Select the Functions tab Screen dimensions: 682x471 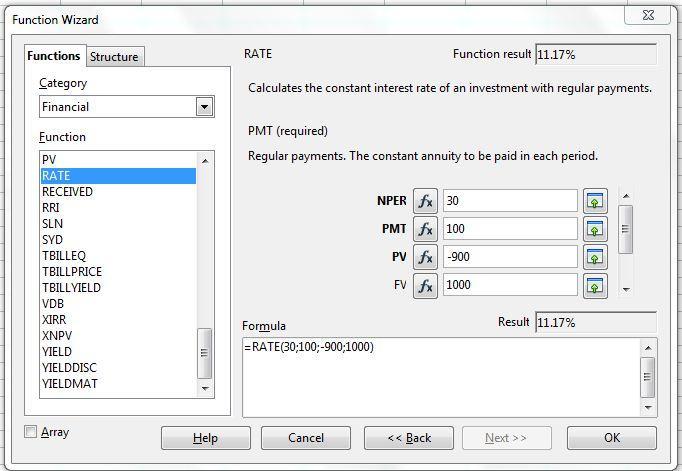[54, 56]
